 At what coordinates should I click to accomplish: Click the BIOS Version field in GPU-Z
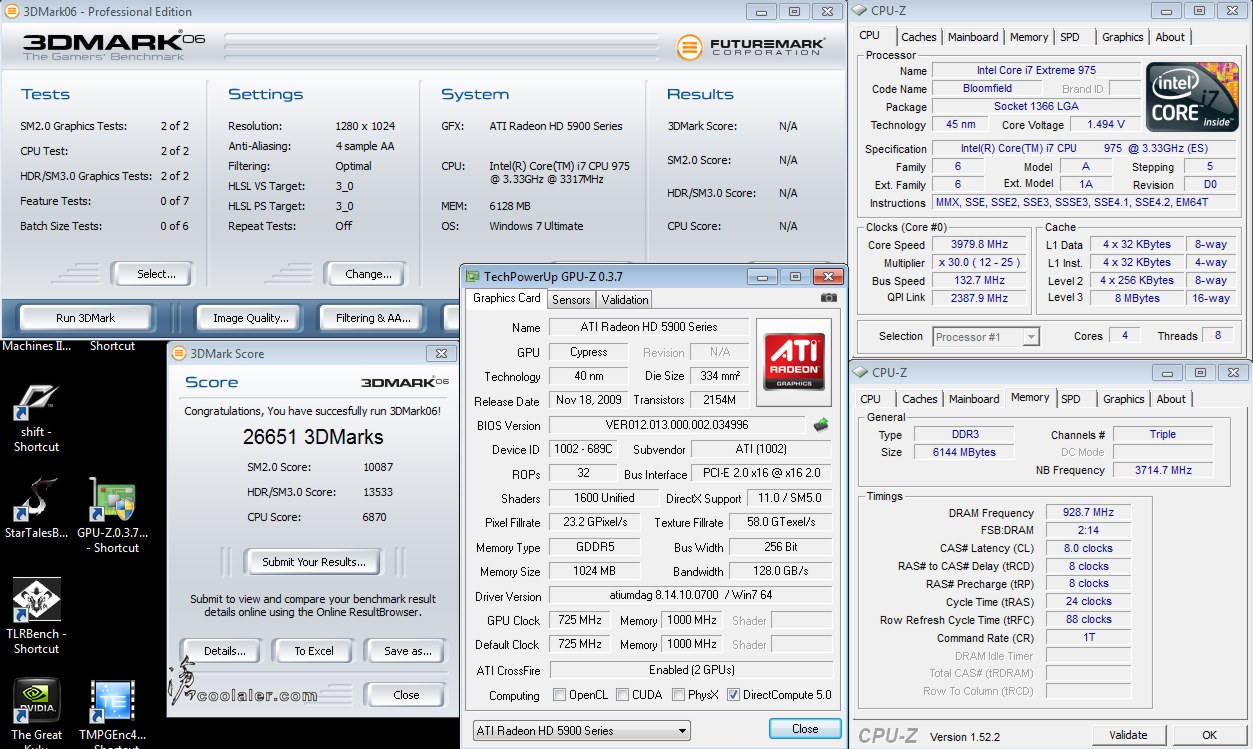(x=677, y=425)
